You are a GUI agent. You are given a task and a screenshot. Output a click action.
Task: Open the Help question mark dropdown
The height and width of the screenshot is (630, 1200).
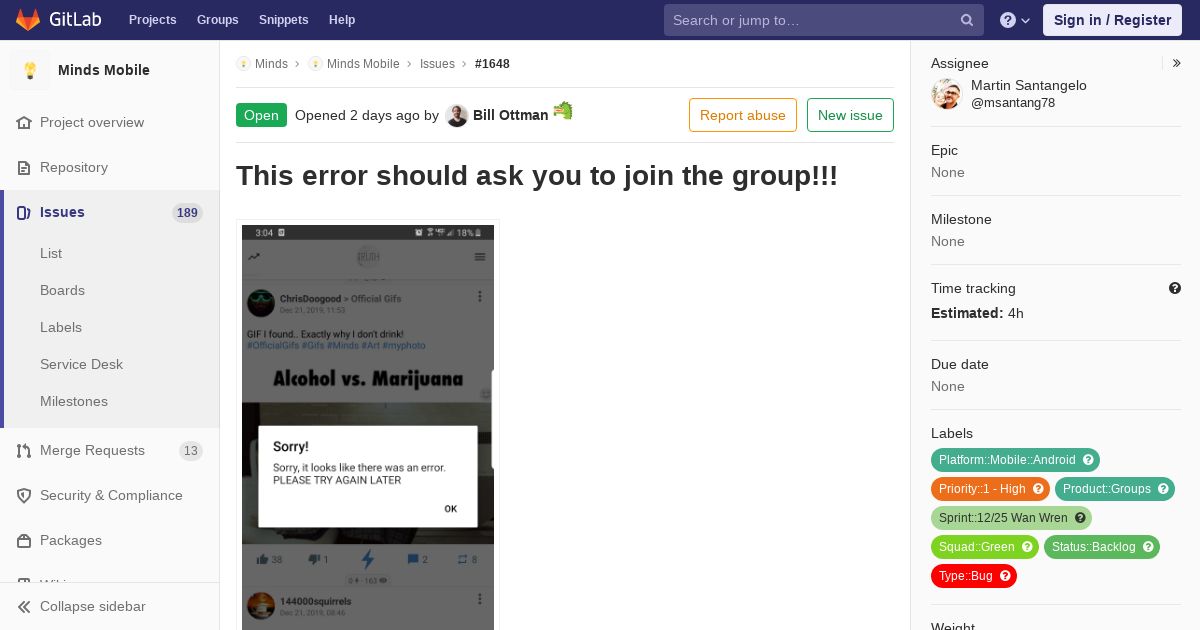point(1015,20)
